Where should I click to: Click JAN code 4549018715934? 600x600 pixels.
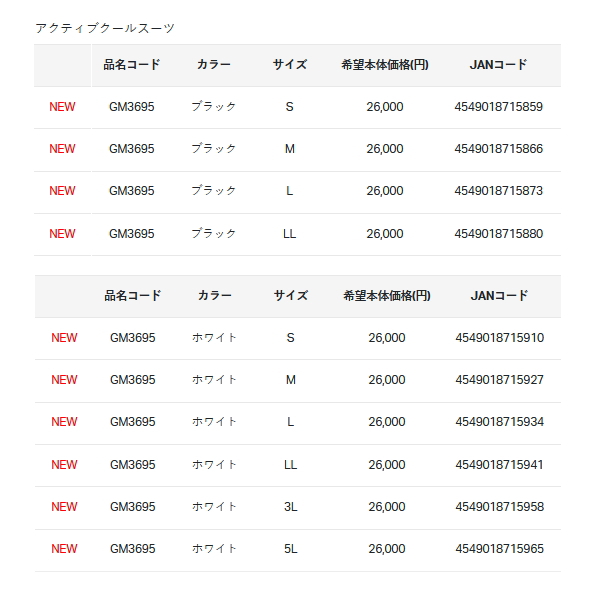pyautogui.click(x=499, y=422)
